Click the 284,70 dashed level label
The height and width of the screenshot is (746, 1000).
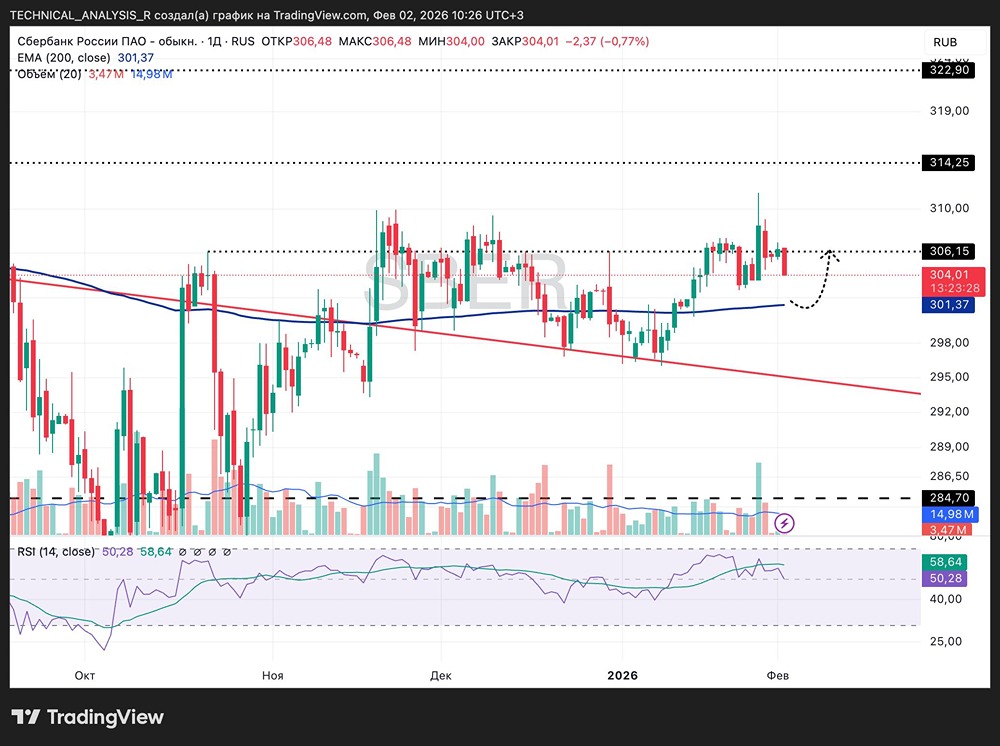point(950,498)
